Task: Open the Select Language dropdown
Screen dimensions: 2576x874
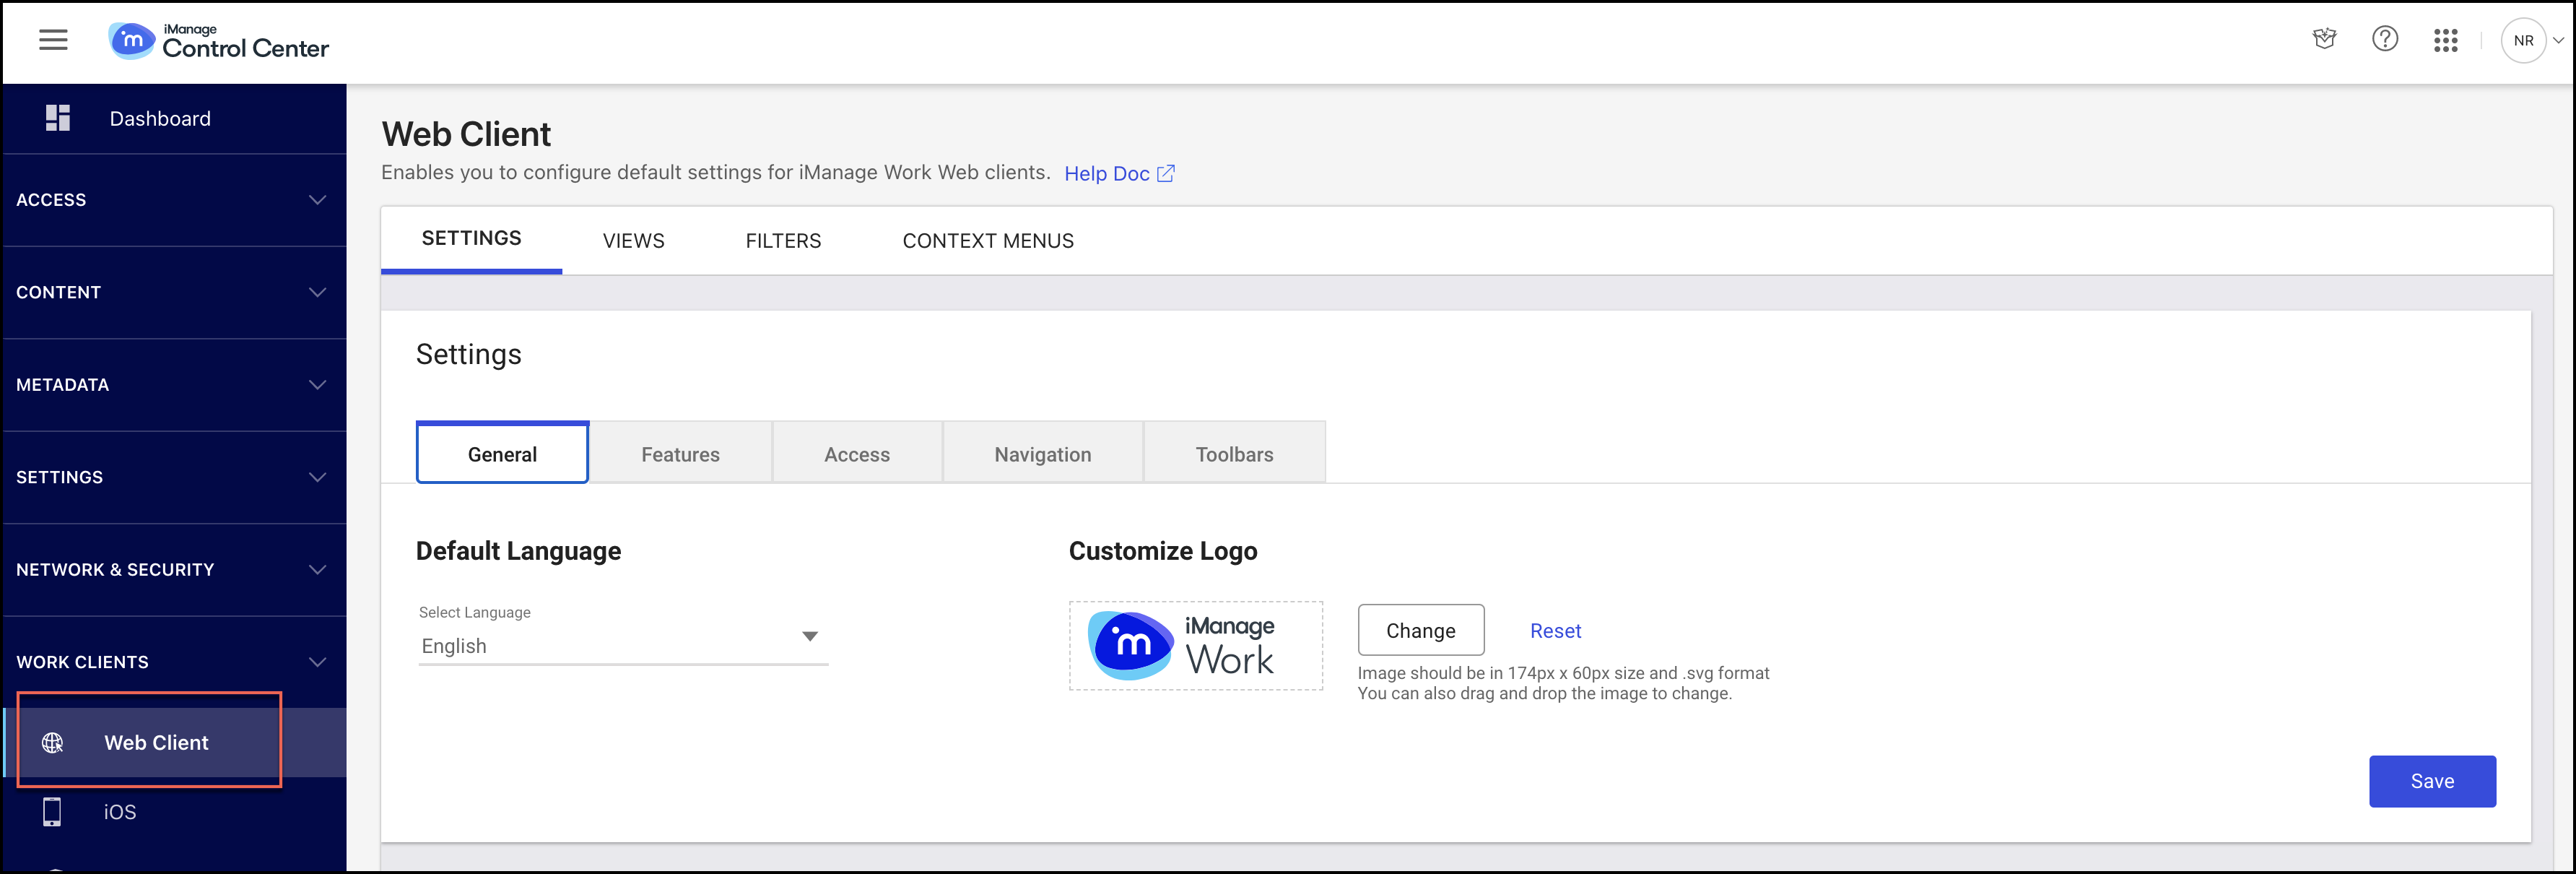Action: pos(811,636)
